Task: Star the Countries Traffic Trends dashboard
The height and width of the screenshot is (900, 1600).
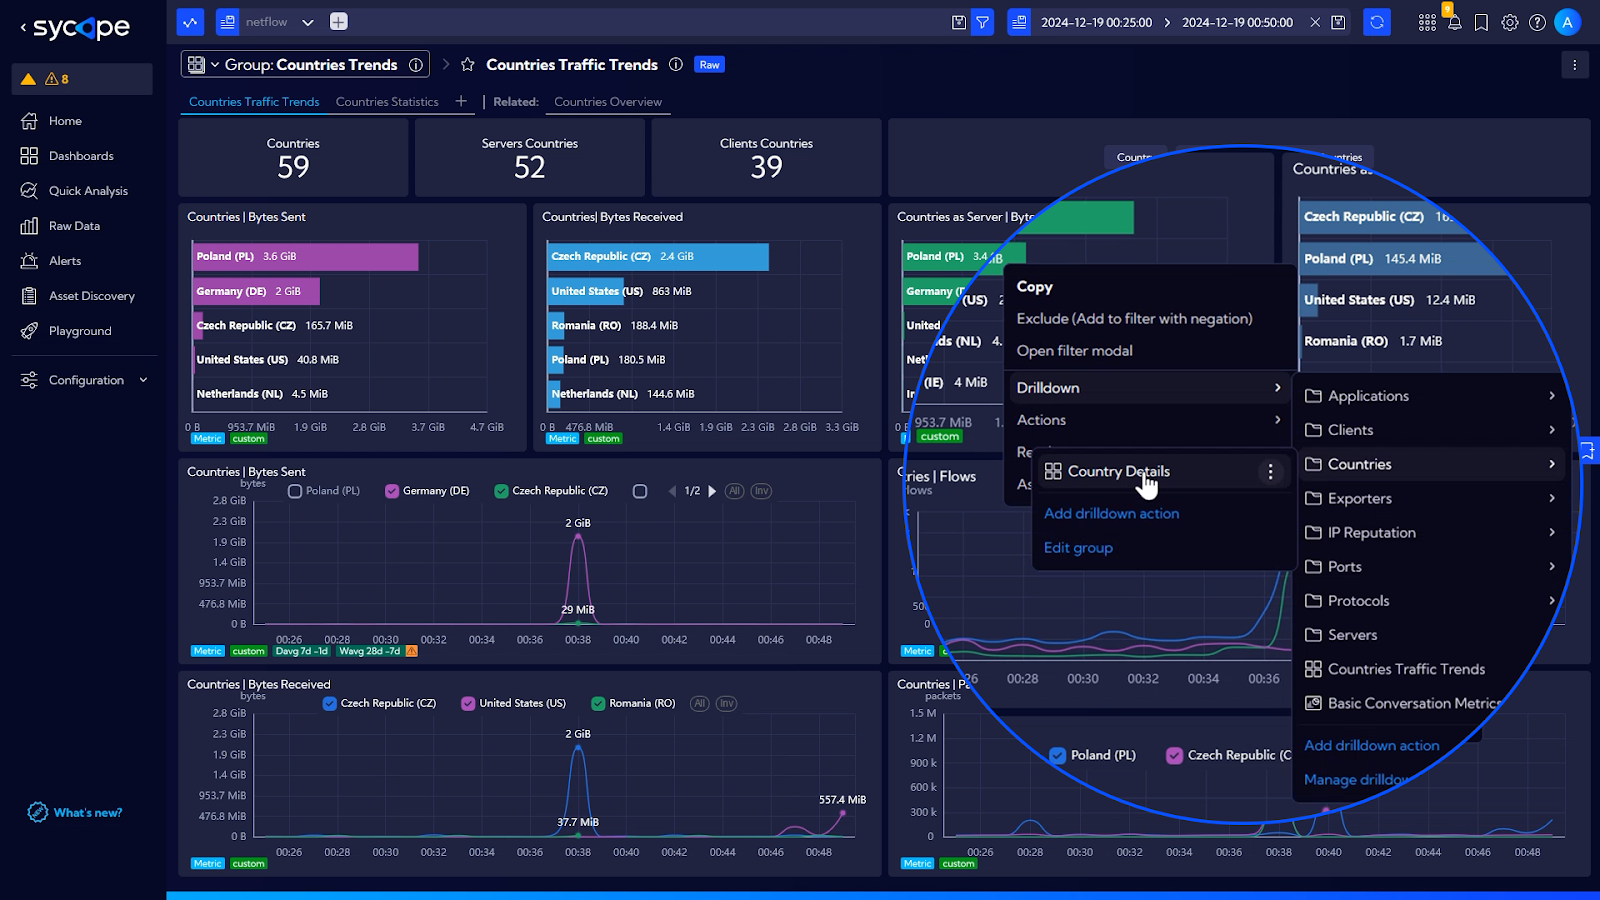Action: (467, 65)
